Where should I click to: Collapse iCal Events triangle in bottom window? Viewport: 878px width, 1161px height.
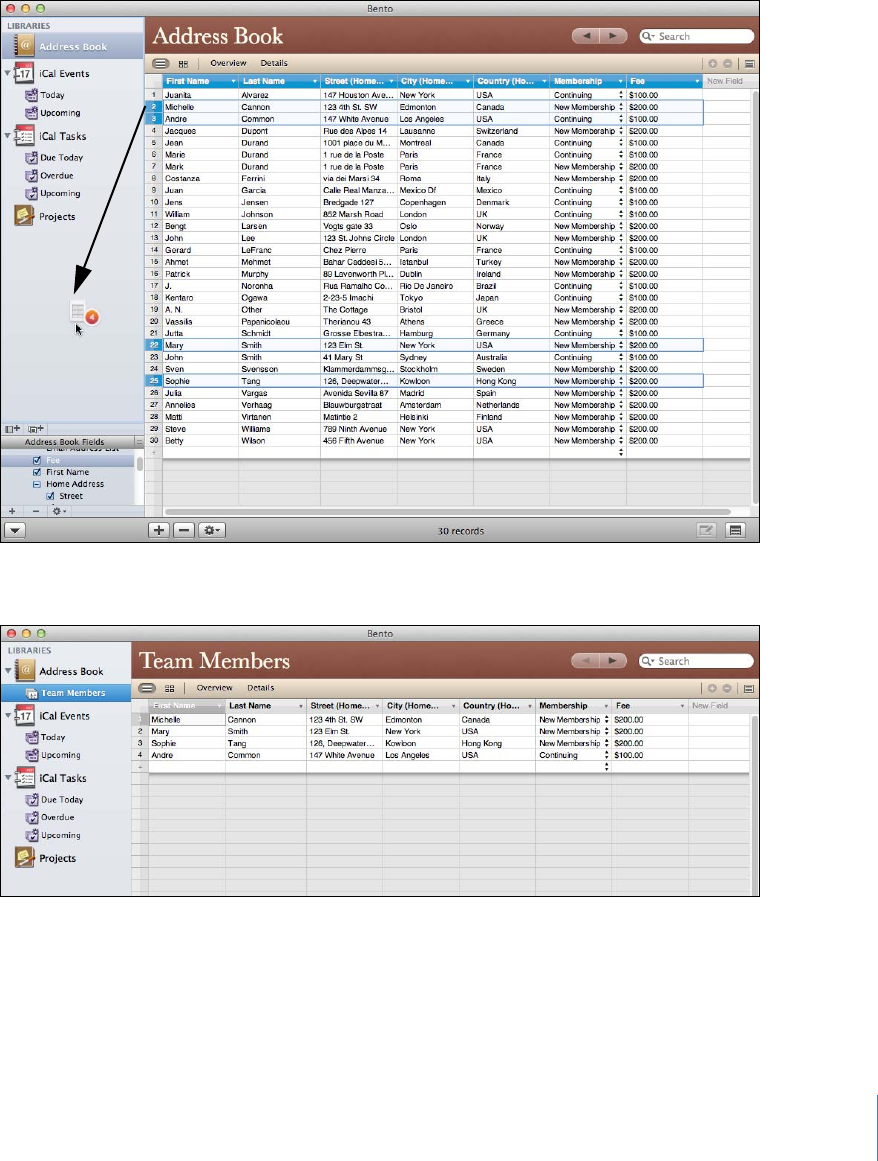[x=7, y=716]
